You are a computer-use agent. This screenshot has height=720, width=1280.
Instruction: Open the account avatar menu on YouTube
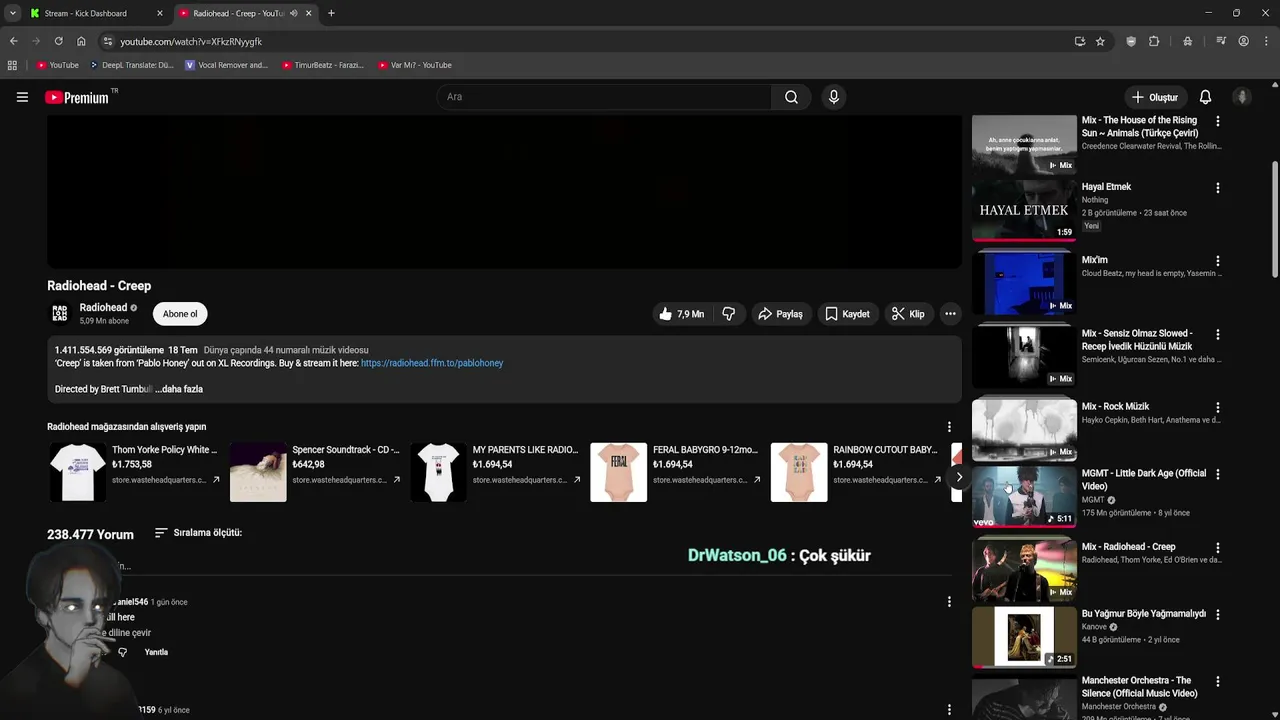(x=1242, y=97)
